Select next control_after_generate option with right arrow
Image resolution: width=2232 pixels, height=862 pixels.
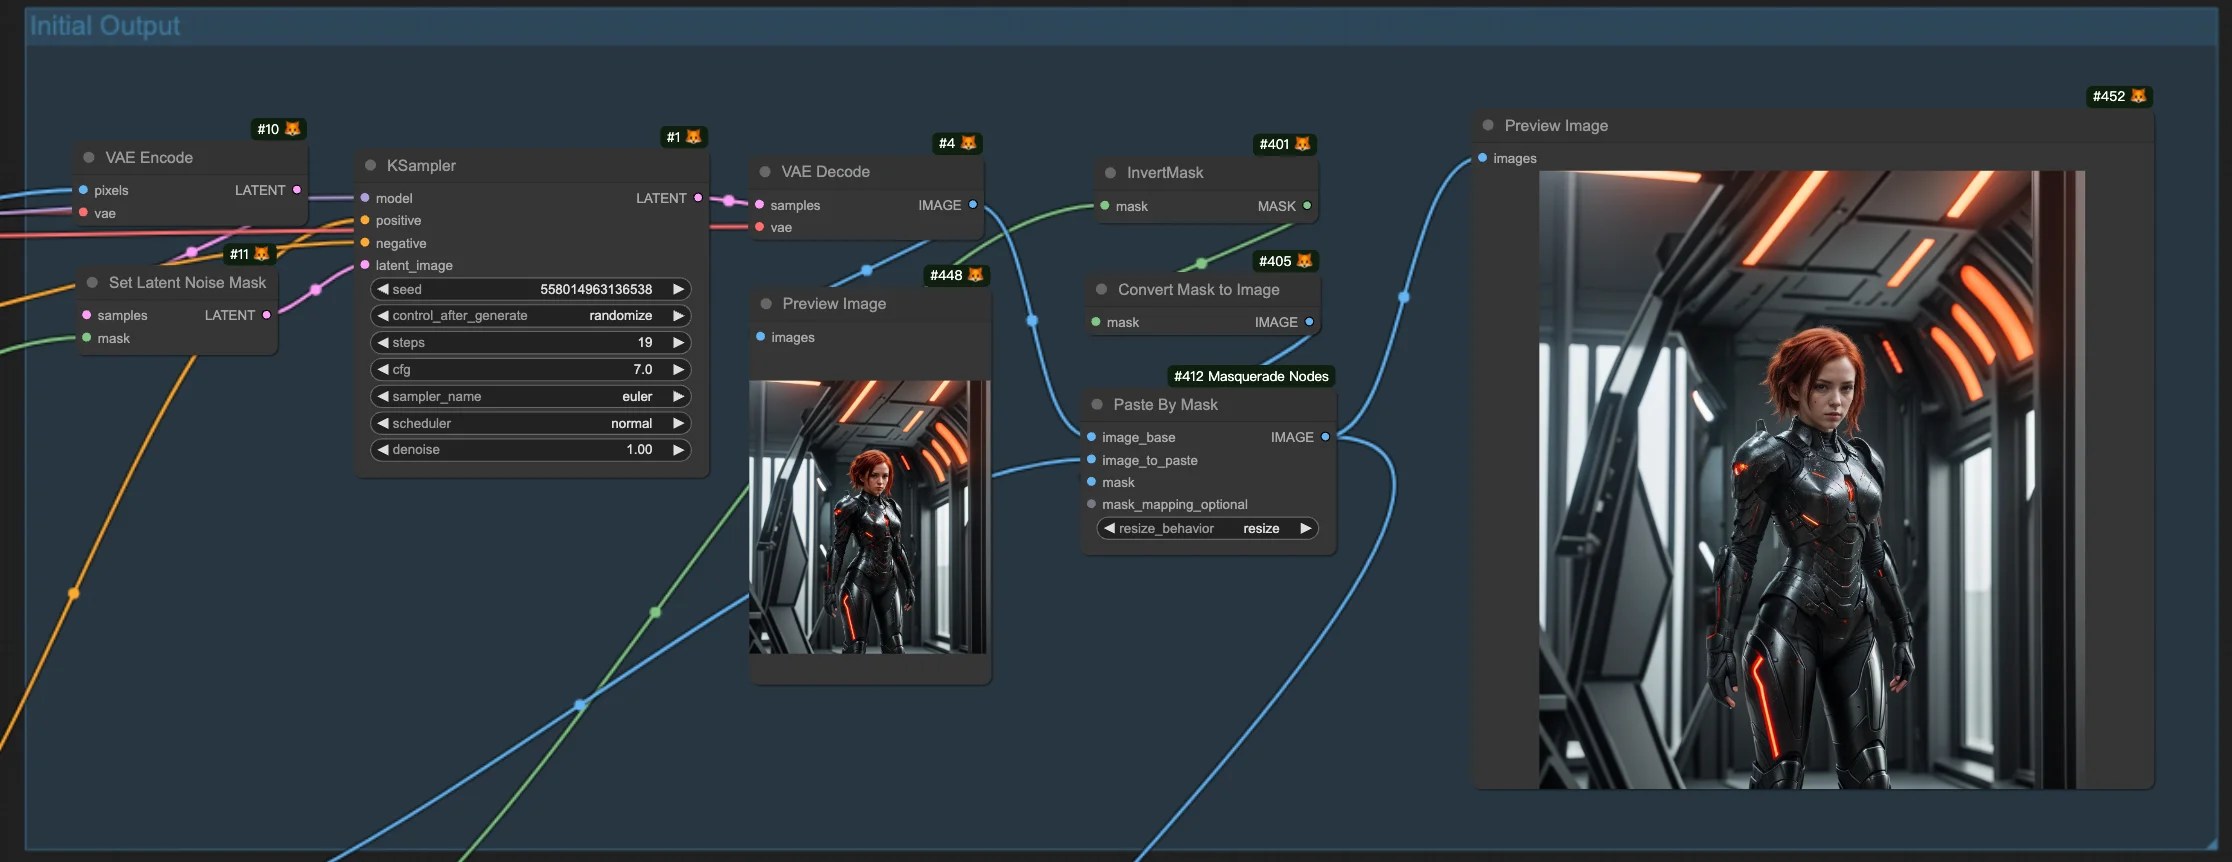[x=678, y=315]
